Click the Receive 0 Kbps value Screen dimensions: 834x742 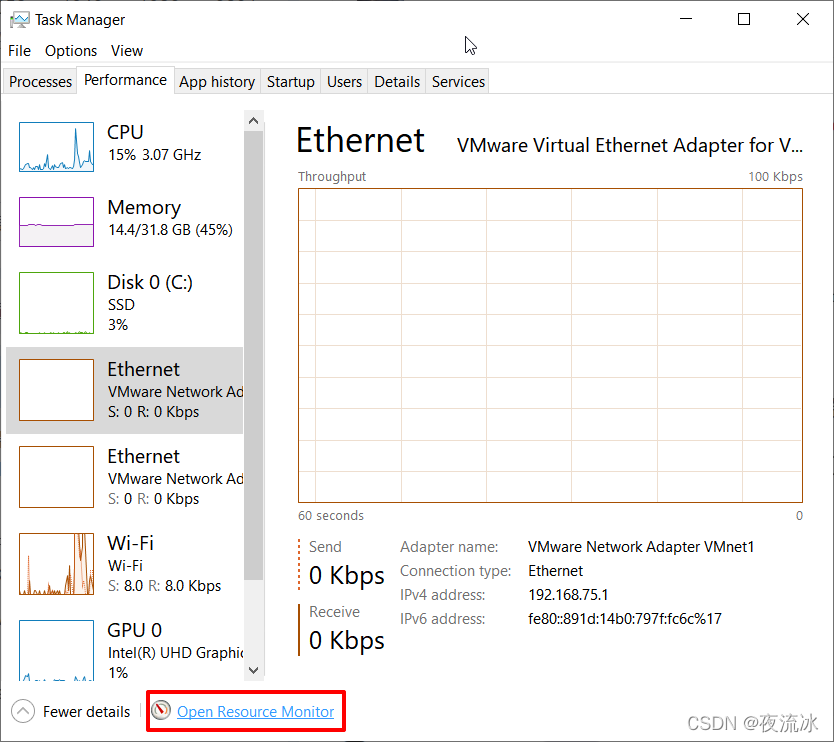pyautogui.click(x=347, y=640)
